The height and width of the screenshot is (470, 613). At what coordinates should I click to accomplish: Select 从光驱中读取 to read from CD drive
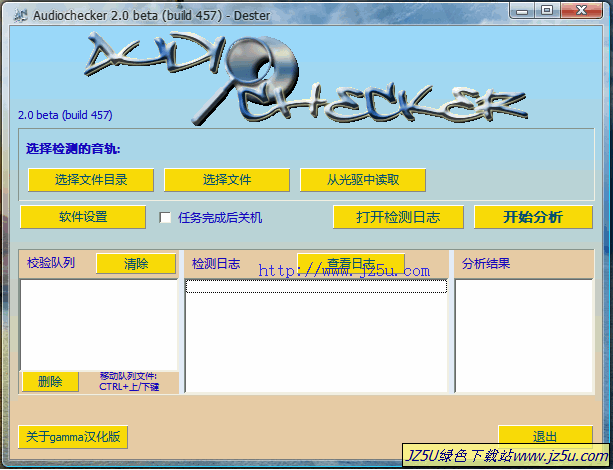363,180
